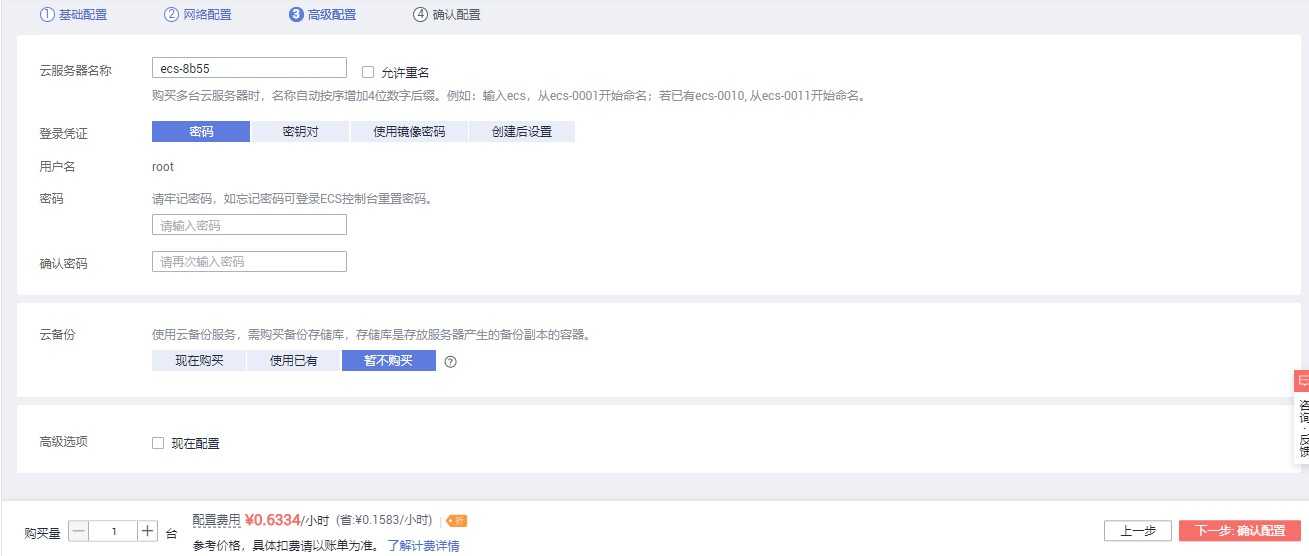Click 上一步 button
Screen dimensions: 1309x556
(x=1138, y=531)
